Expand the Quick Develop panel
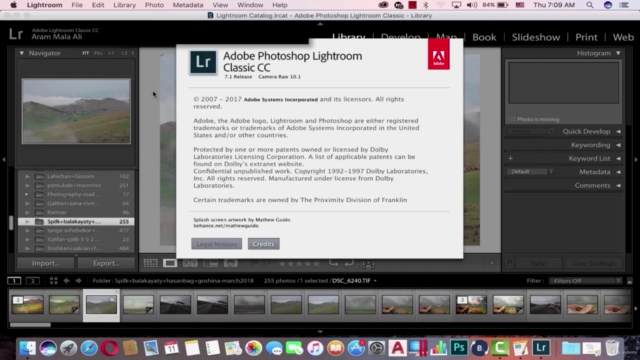This screenshot has height=360, width=640. pyautogui.click(x=618, y=131)
